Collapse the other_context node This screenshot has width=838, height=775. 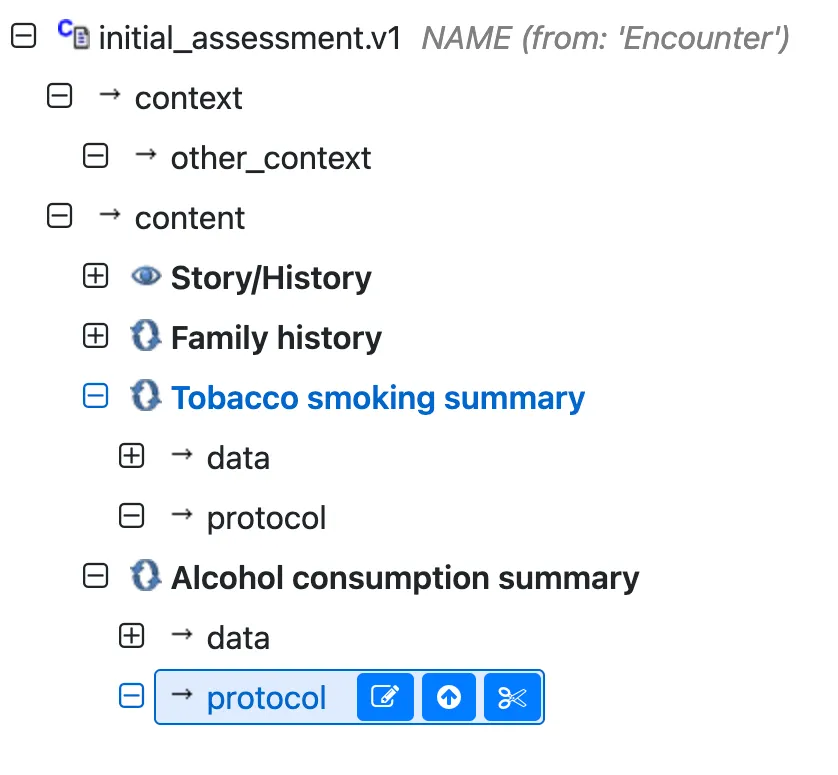click(95, 156)
